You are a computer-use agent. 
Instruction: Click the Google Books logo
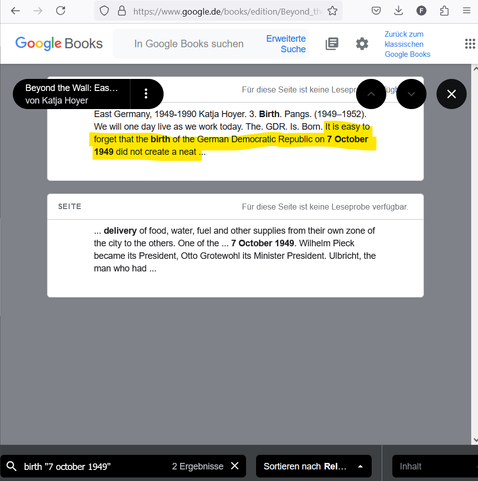(x=59, y=44)
